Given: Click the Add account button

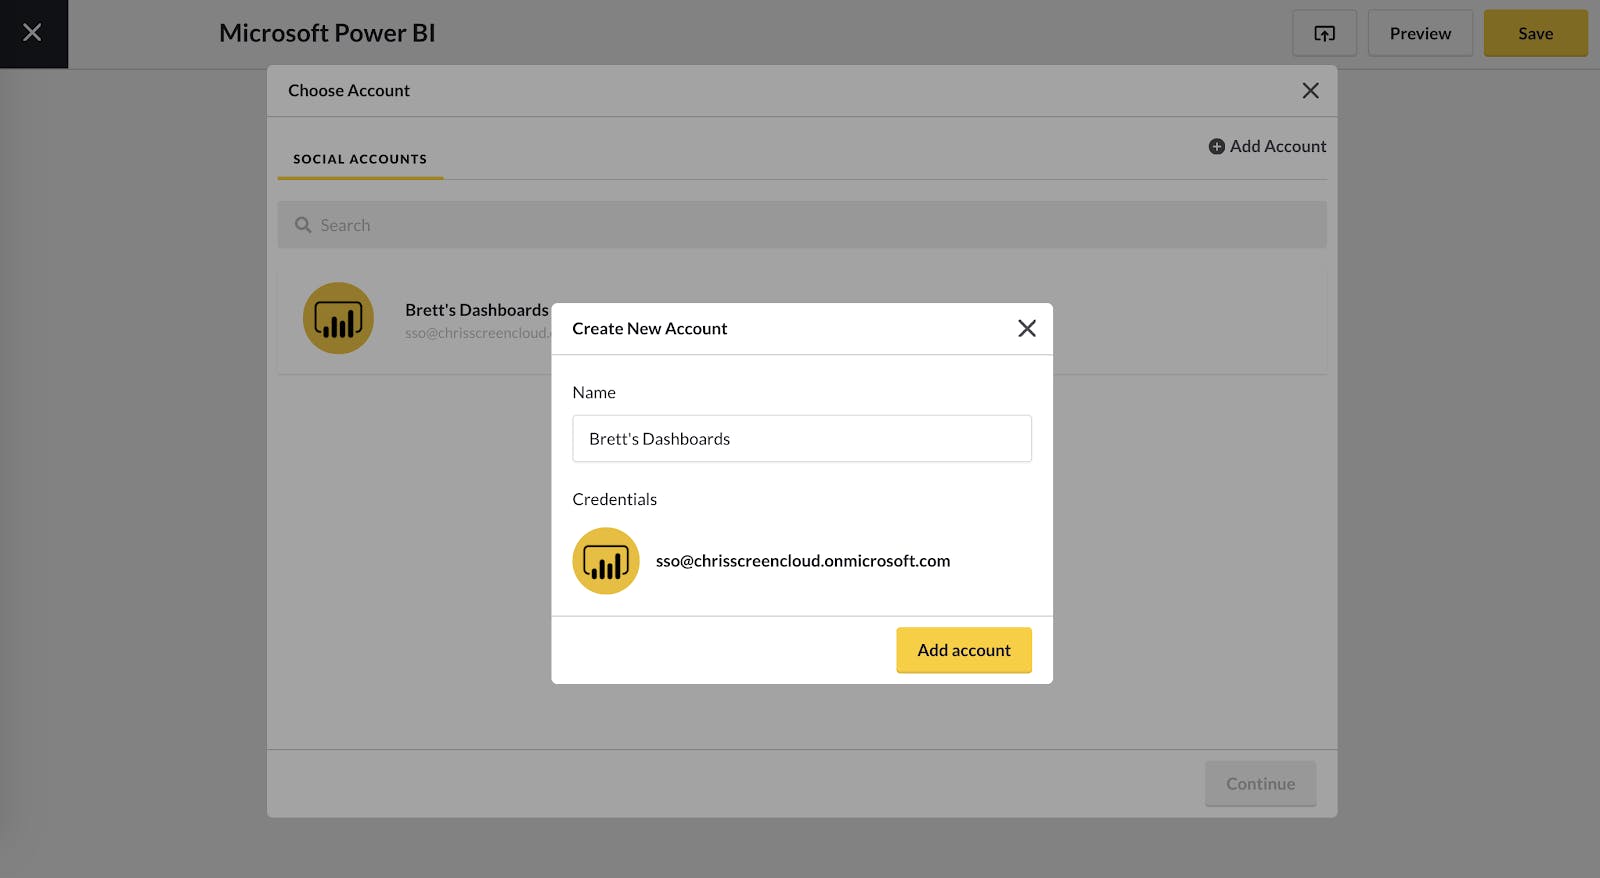Looking at the screenshot, I should 964,650.
